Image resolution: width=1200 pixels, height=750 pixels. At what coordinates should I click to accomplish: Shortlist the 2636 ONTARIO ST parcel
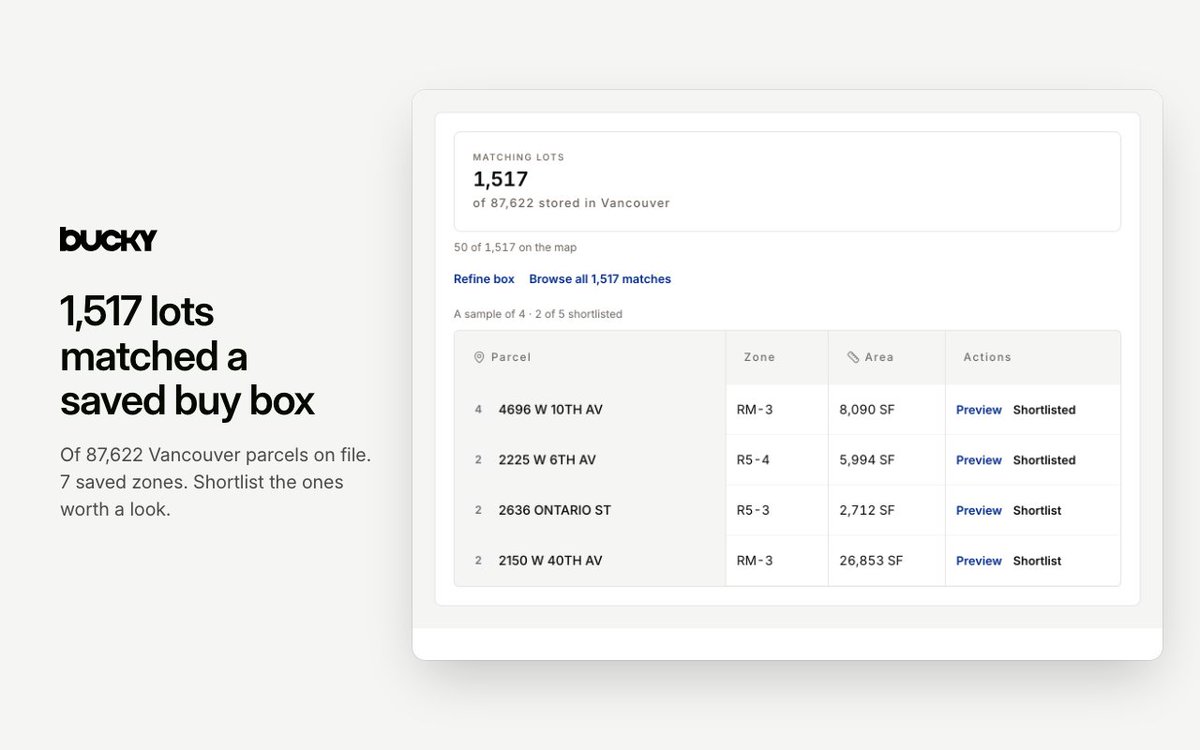(x=1037, y=510)
